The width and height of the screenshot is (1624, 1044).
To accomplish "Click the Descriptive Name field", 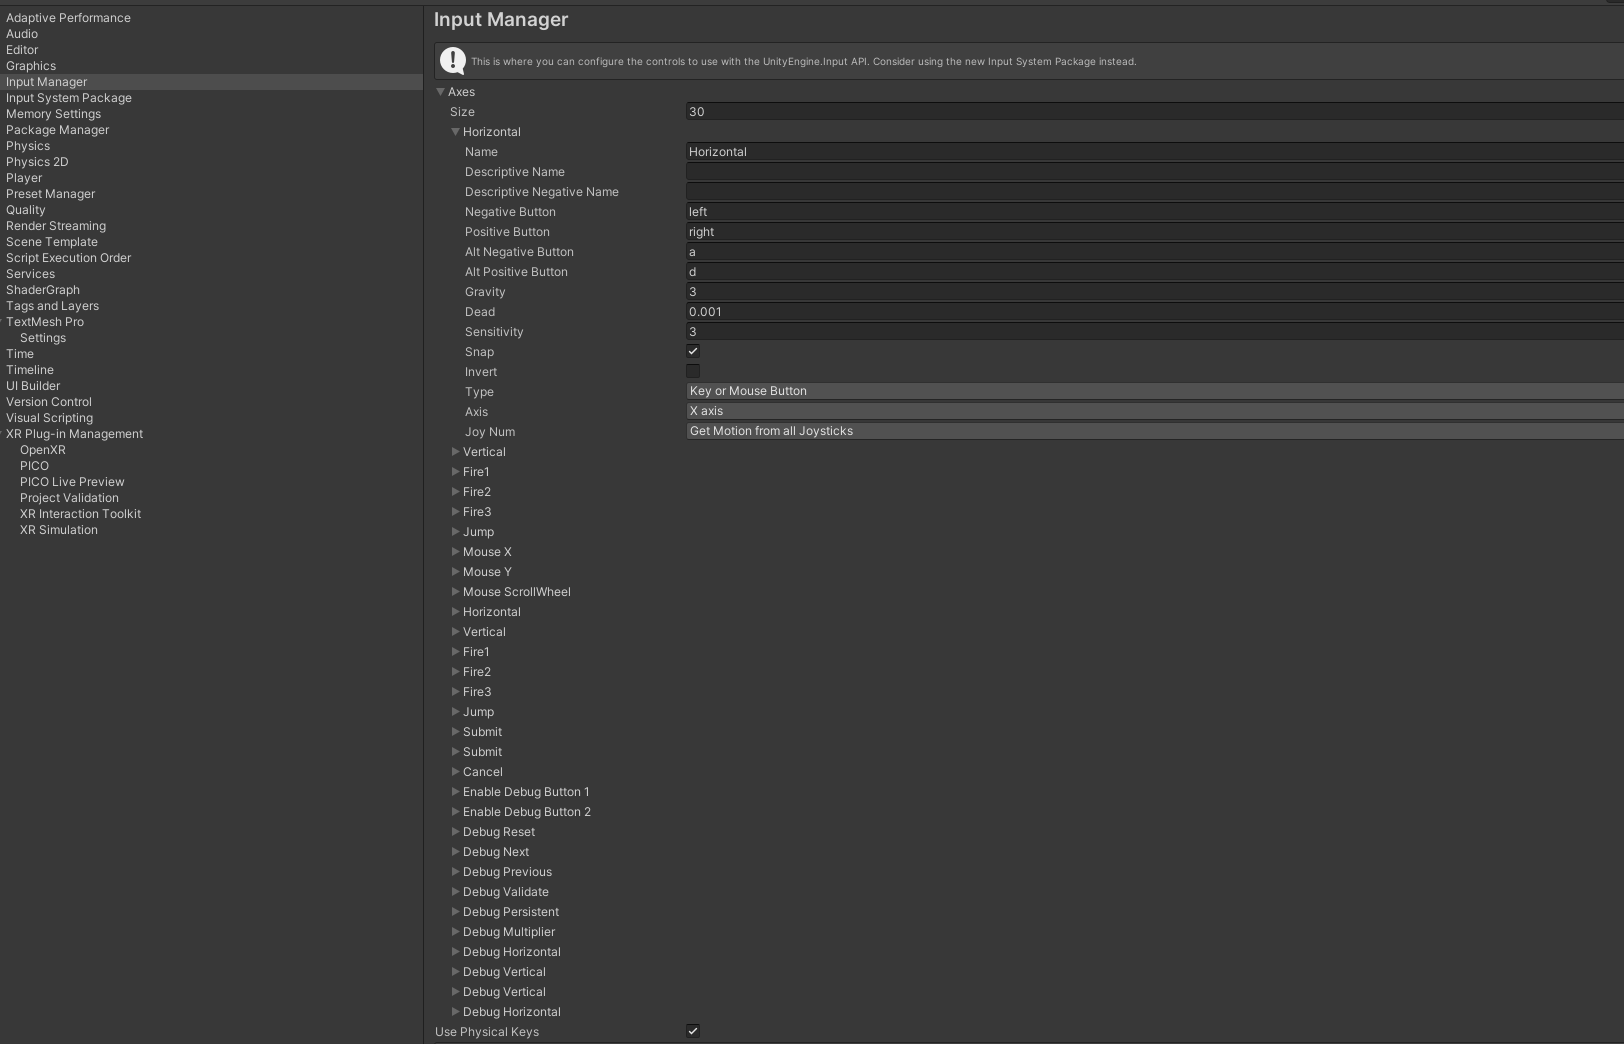I will [x=1155, y=172].
